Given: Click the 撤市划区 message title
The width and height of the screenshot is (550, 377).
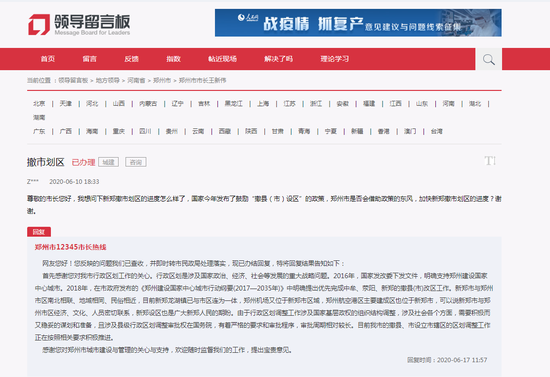Looking at the screenshot, I should [46, 162].
